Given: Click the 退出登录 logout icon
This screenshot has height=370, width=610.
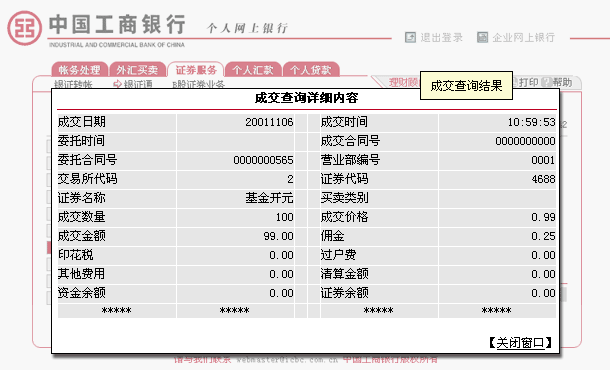Looking at the screenshot, I should coord(410,37).
